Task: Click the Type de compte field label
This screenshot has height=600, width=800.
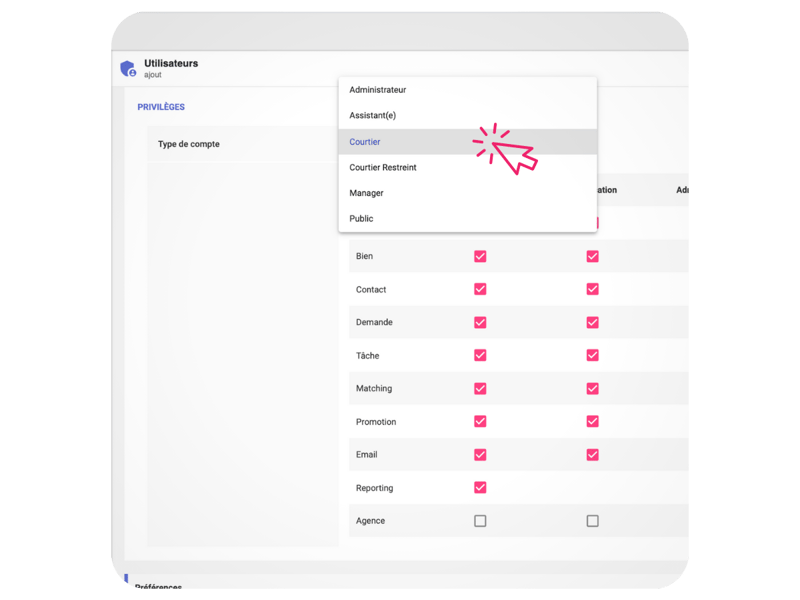Action: click(189, 144)
